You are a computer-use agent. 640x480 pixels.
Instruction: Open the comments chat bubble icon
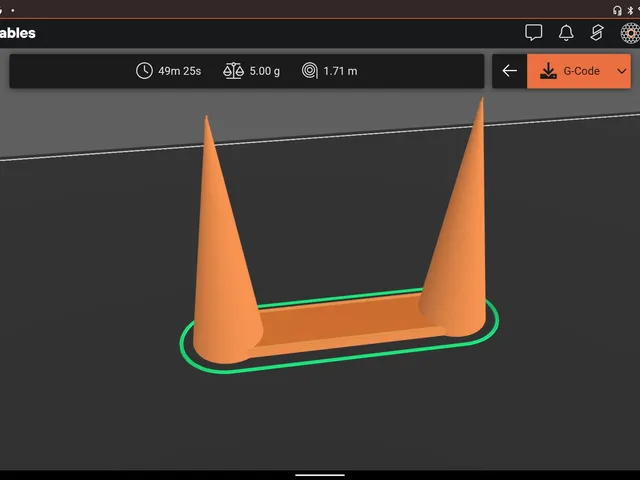pyautogui.click(x=533, y=33)
